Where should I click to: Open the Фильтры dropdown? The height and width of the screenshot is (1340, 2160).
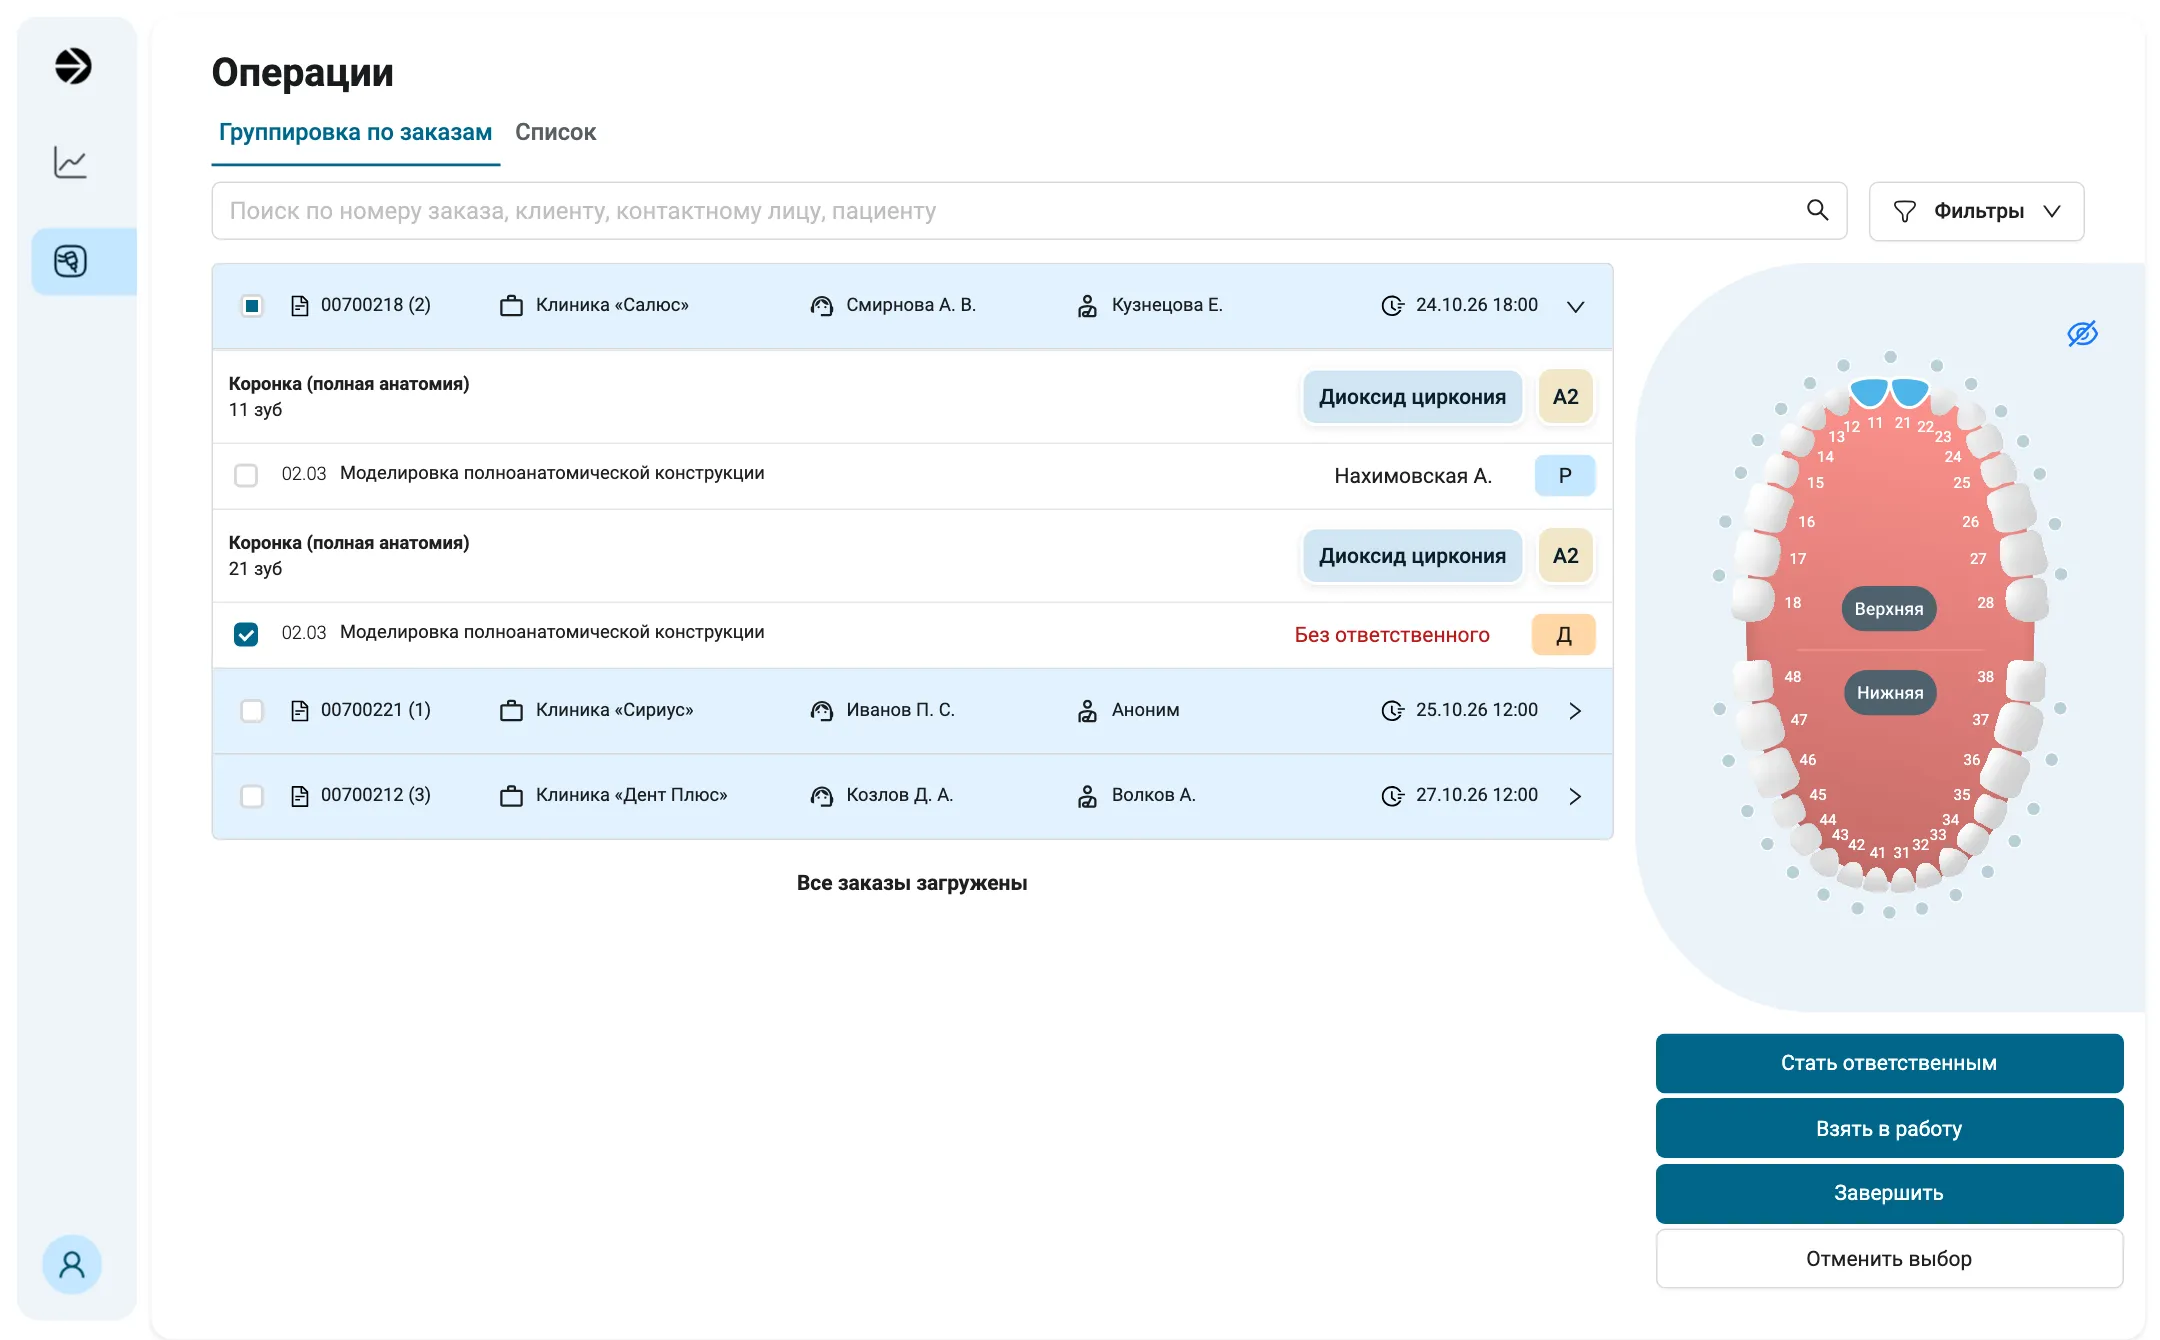(1976, 211)
